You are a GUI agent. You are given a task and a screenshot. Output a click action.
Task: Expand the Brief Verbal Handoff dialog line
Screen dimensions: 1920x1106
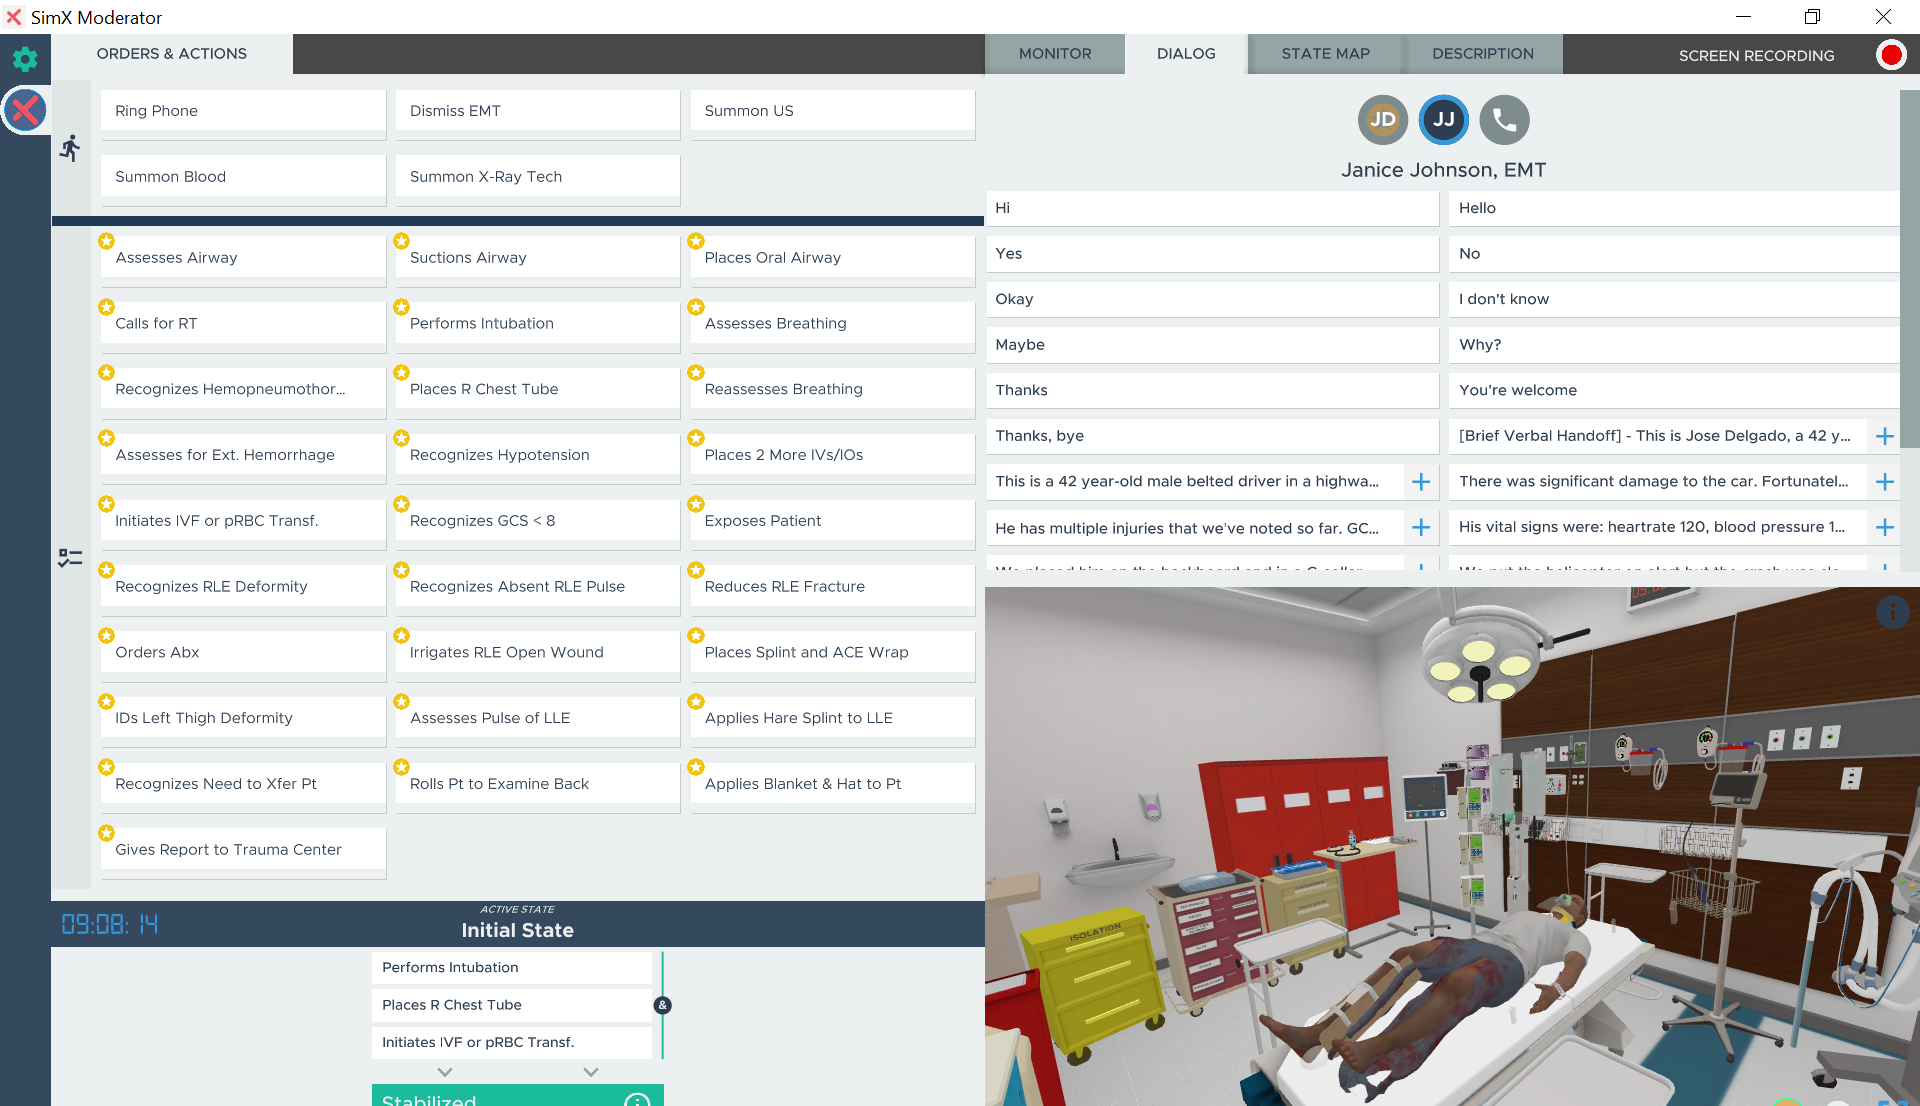pyautogui.click(x=1885, y=436)
